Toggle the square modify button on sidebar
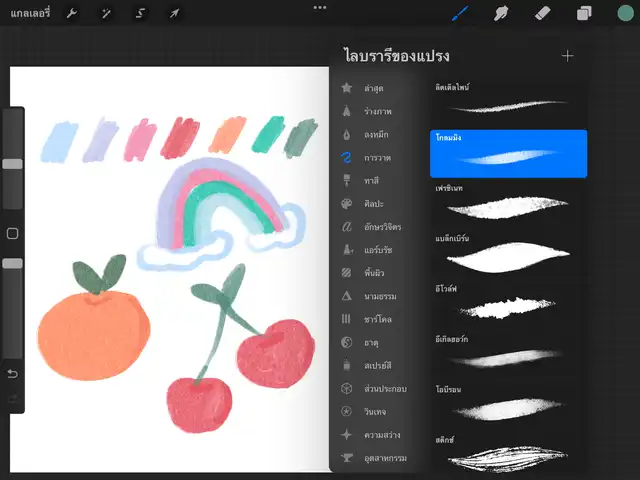Screen dimensions: 640x480 click(12, 233)
